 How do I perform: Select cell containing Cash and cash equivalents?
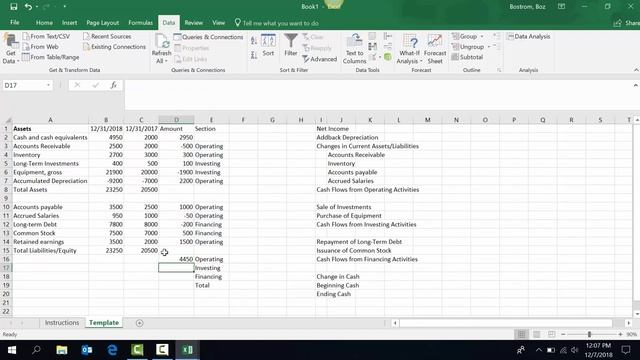click(51, 137)
